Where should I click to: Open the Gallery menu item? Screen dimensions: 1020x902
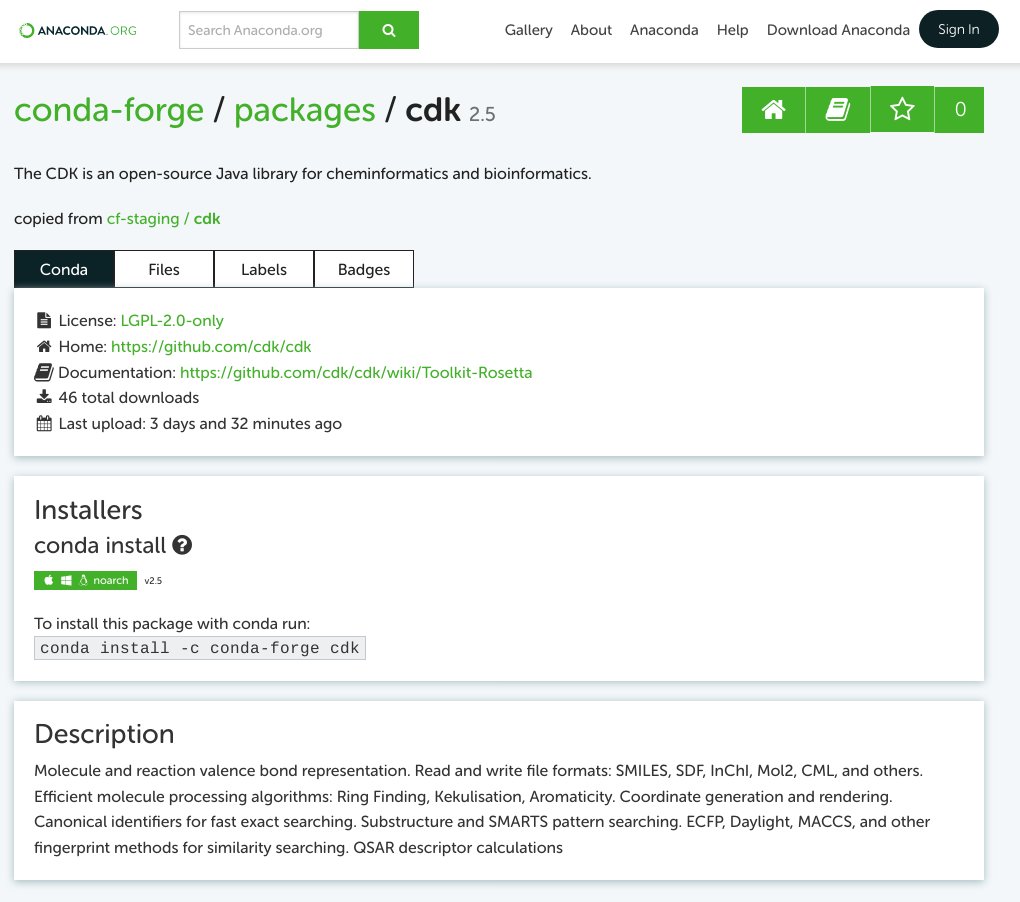(x=528, y=30)
